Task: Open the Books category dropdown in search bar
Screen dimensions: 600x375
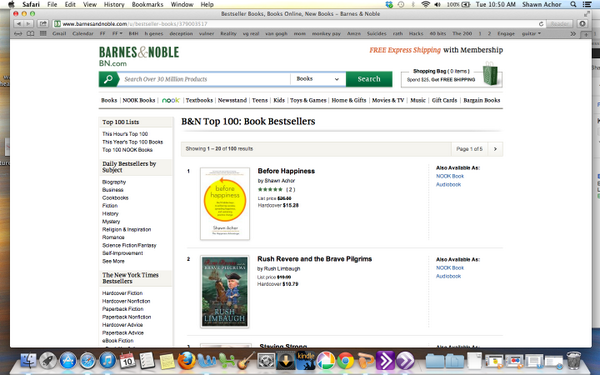Action: 318,79
